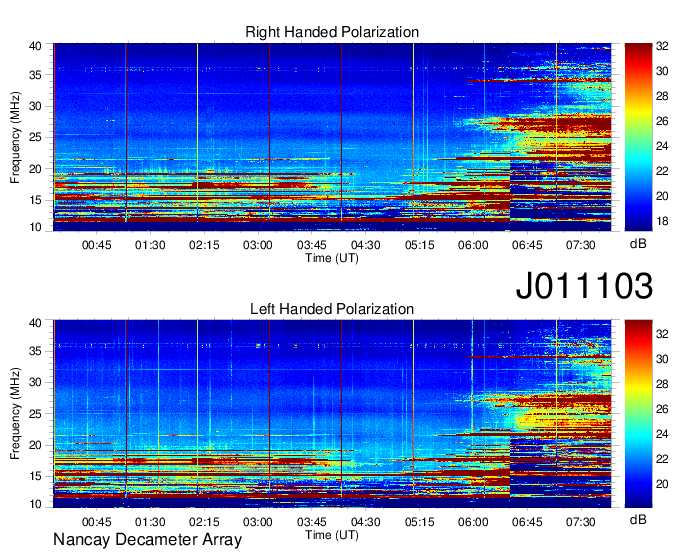
Task: Click the "35" frequency tick on the right-handed plot
Action: click(36, 75)
